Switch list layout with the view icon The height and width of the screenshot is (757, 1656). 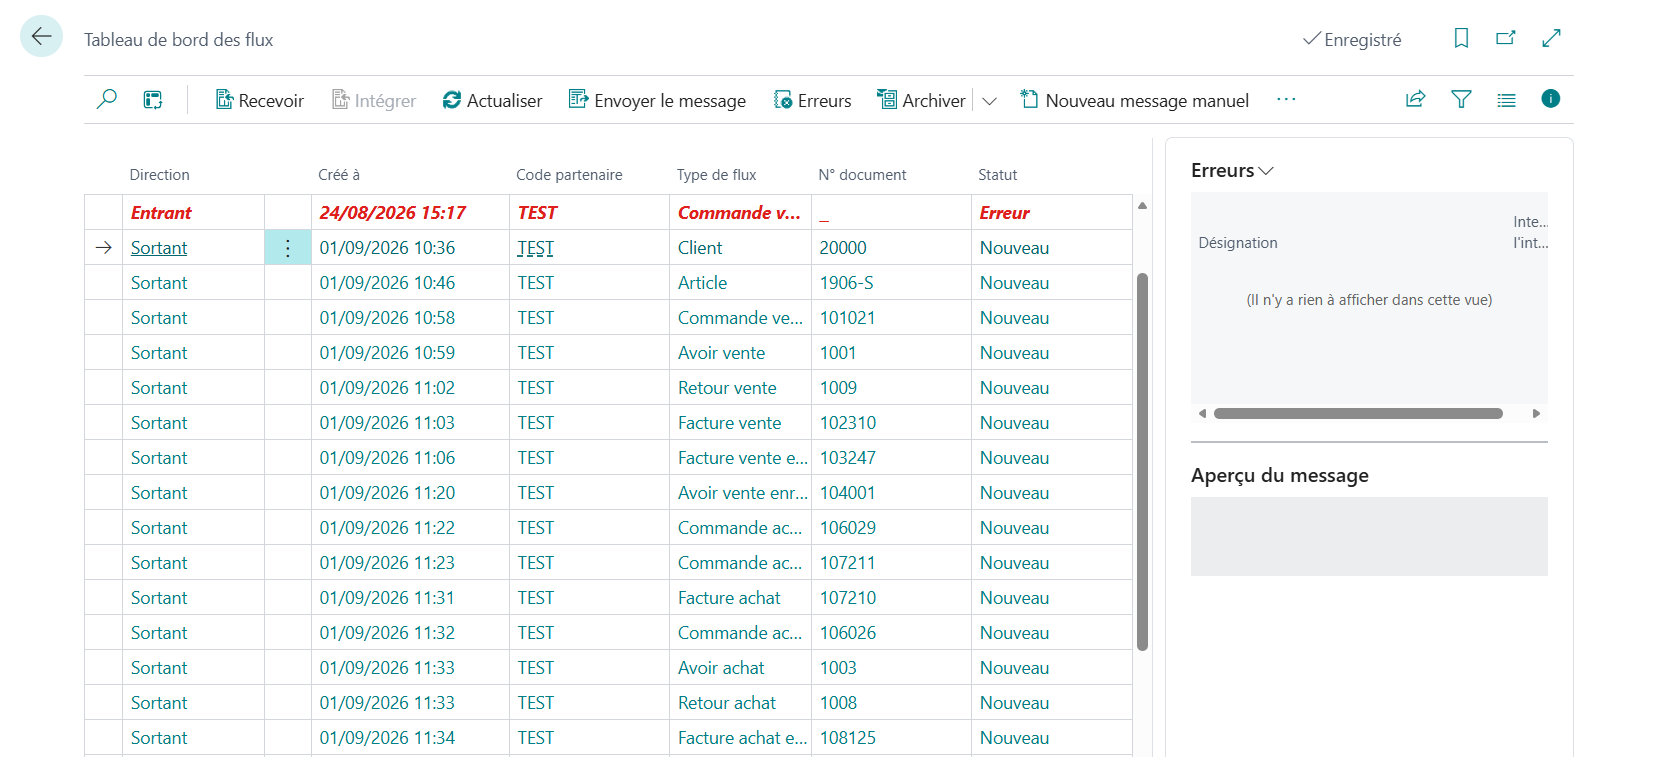1506,99
